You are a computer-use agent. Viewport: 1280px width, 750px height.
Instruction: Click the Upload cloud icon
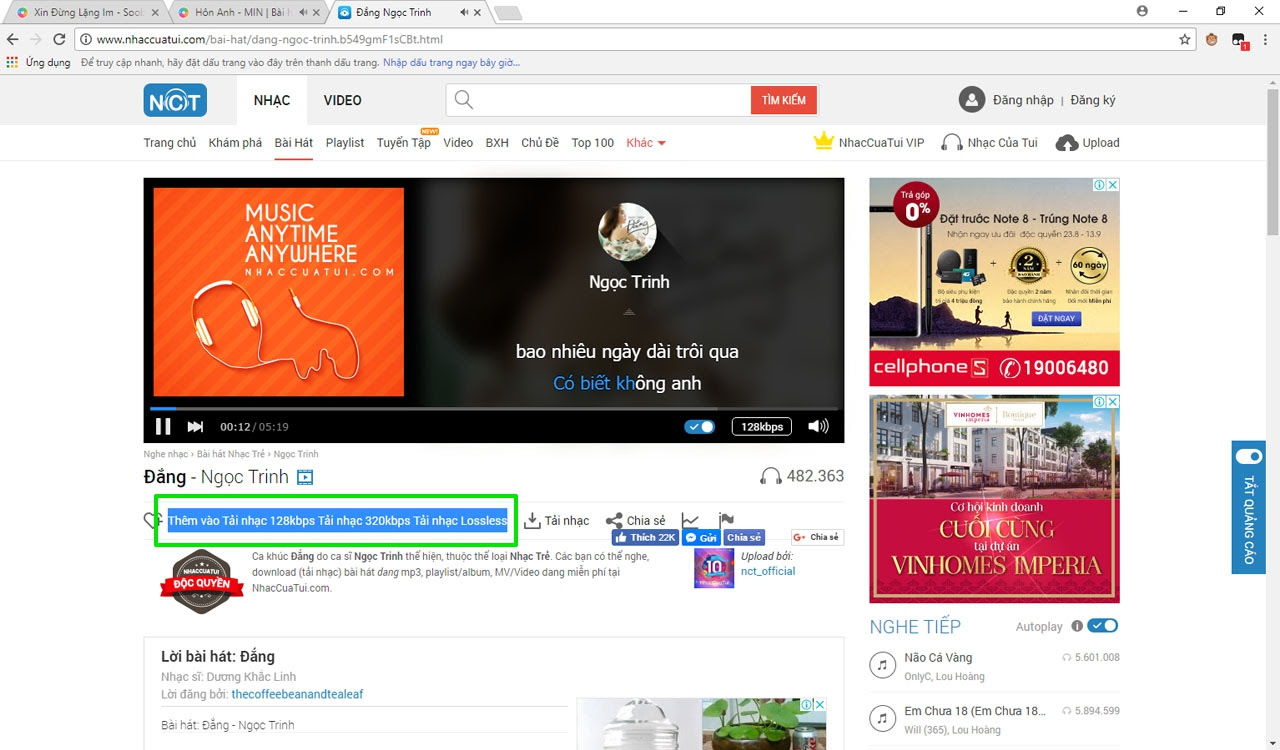point(1067,143)
